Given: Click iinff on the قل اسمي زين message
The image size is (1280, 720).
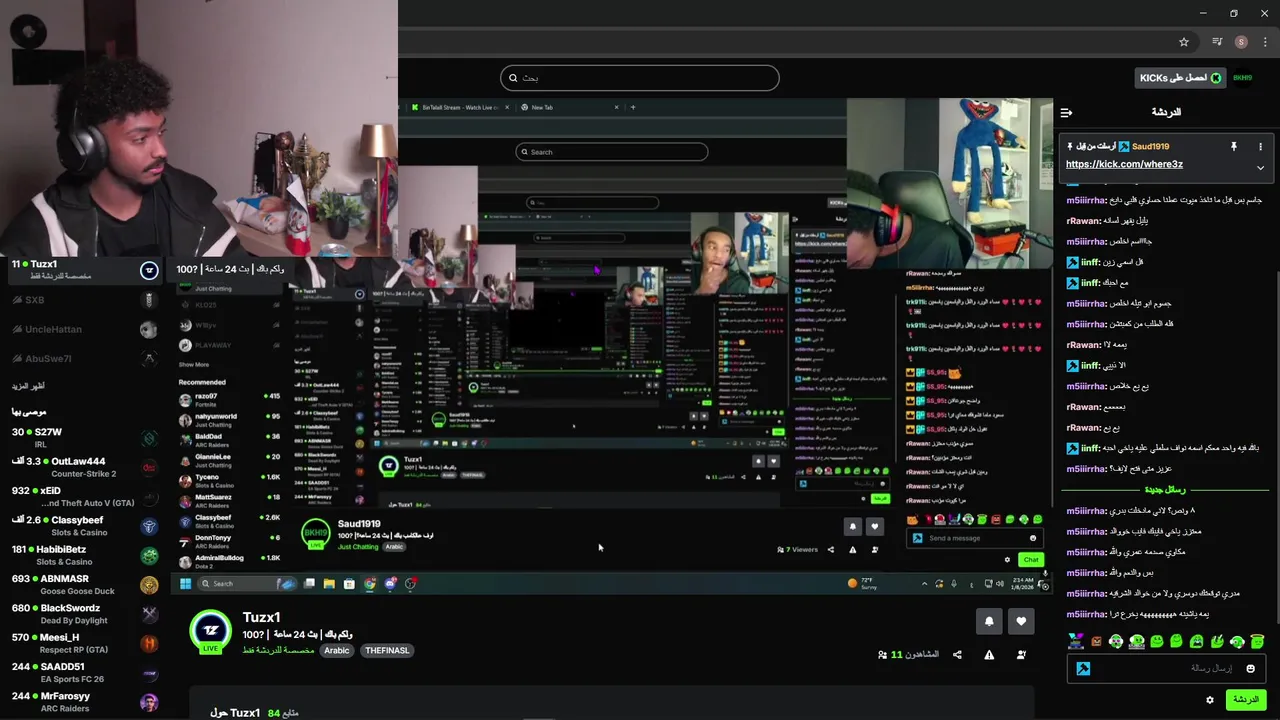Looking at the screenshot, I should [1090, 262].
